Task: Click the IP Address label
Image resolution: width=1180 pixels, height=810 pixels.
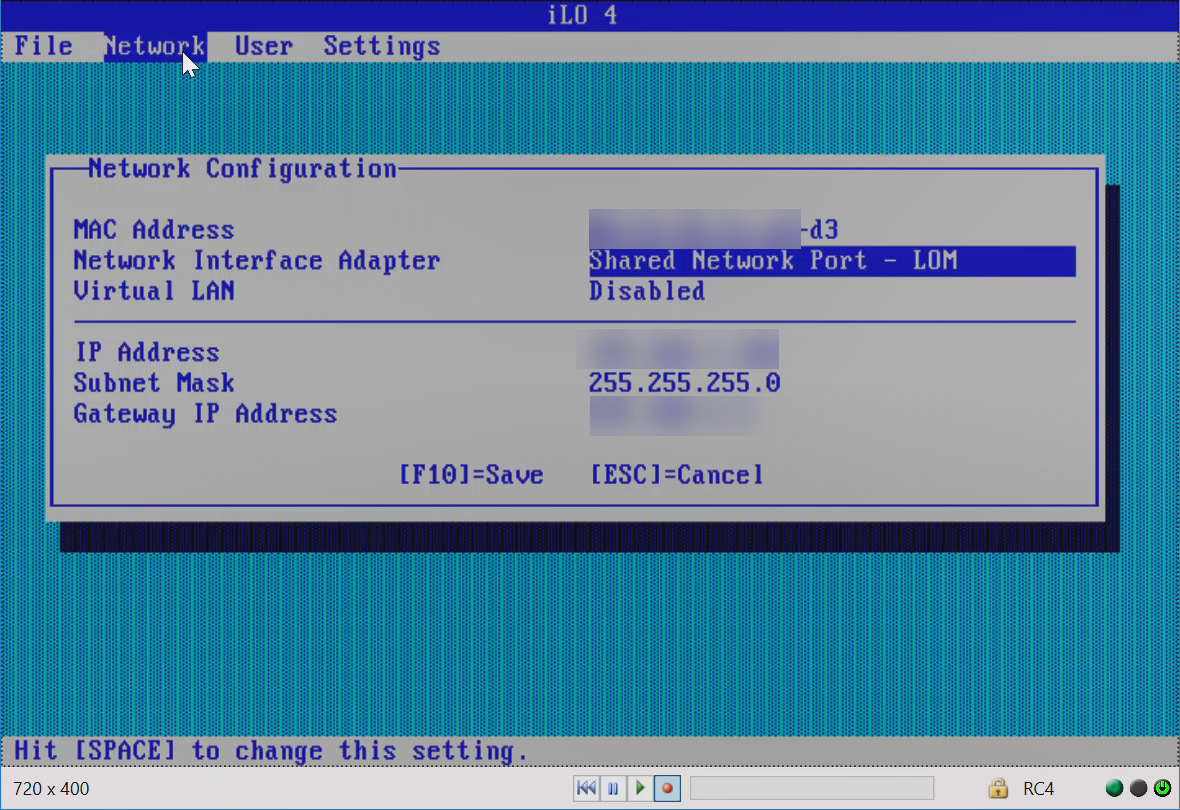Action: [x=147, y=352]
